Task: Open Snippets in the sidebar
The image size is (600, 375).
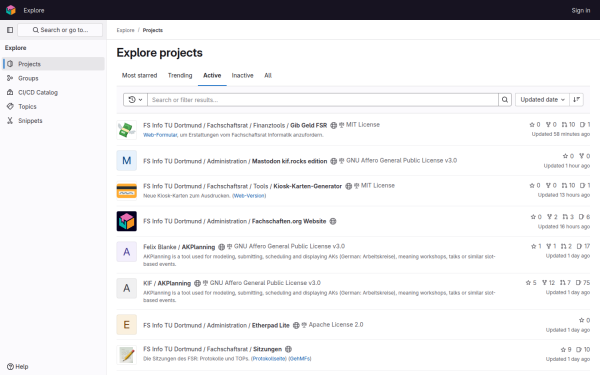Action: click(54, 121)
